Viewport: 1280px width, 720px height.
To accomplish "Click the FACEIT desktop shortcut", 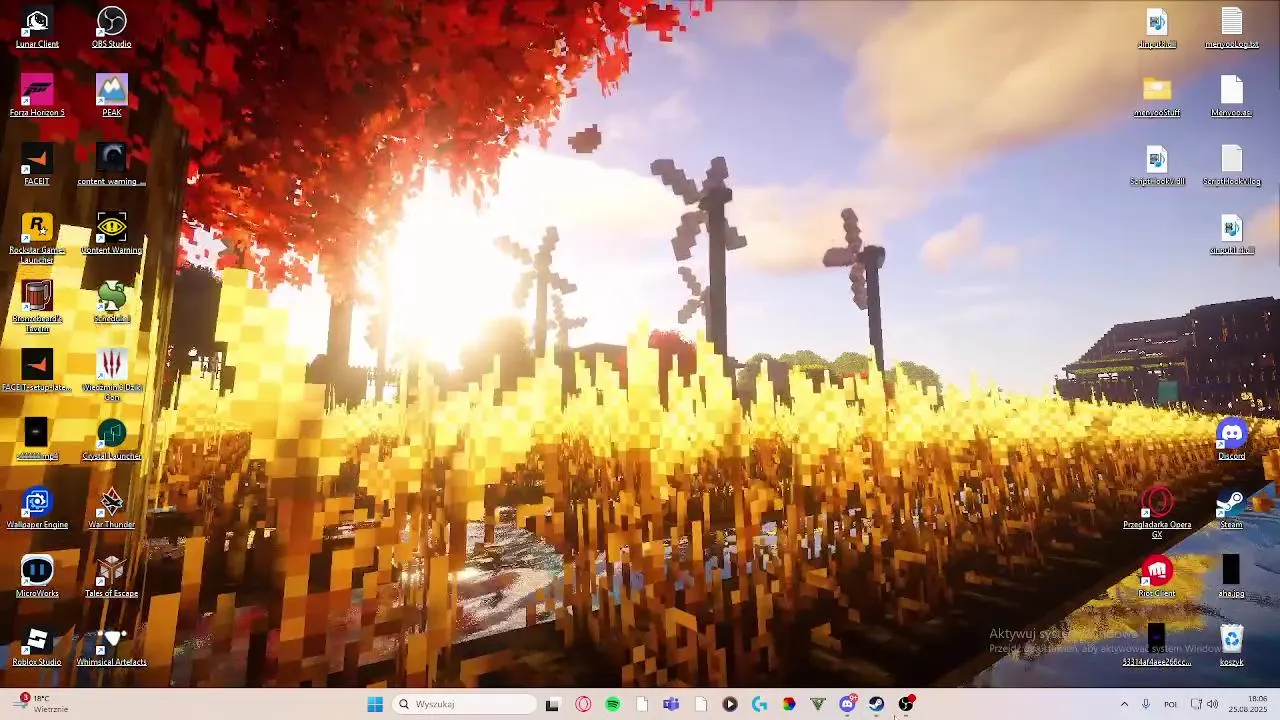I will [x=37, y=165].
